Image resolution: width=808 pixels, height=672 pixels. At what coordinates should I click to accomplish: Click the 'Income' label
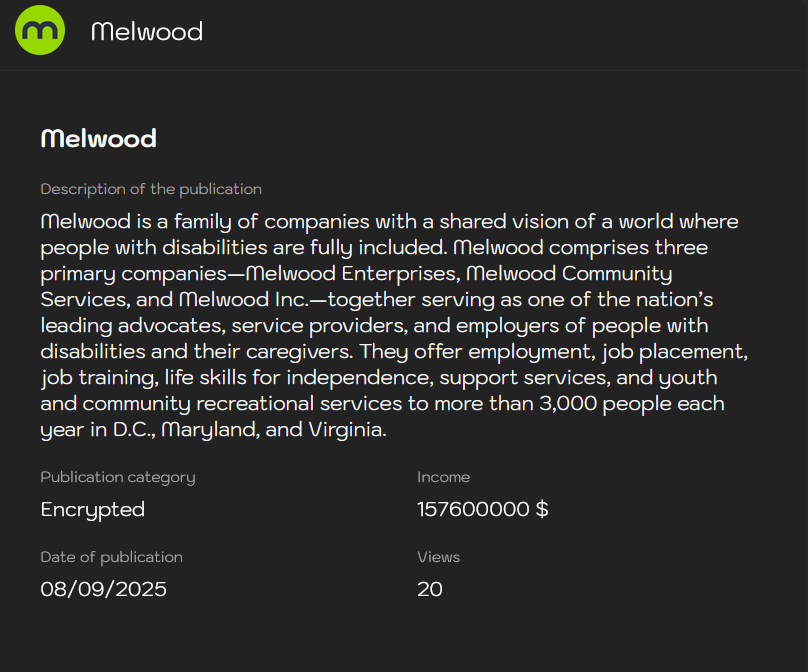click(x=443, y=477)
